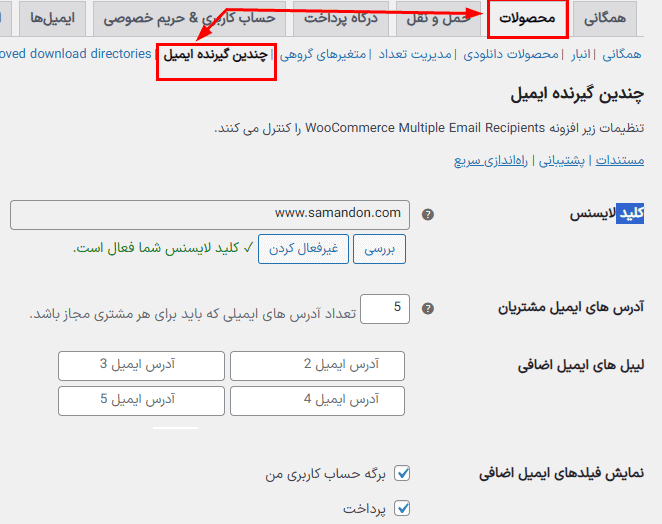662x524 pixels.
Task: Open the حساب کاربری & حریم خصوصی tab
Action: tap(189, 19)
